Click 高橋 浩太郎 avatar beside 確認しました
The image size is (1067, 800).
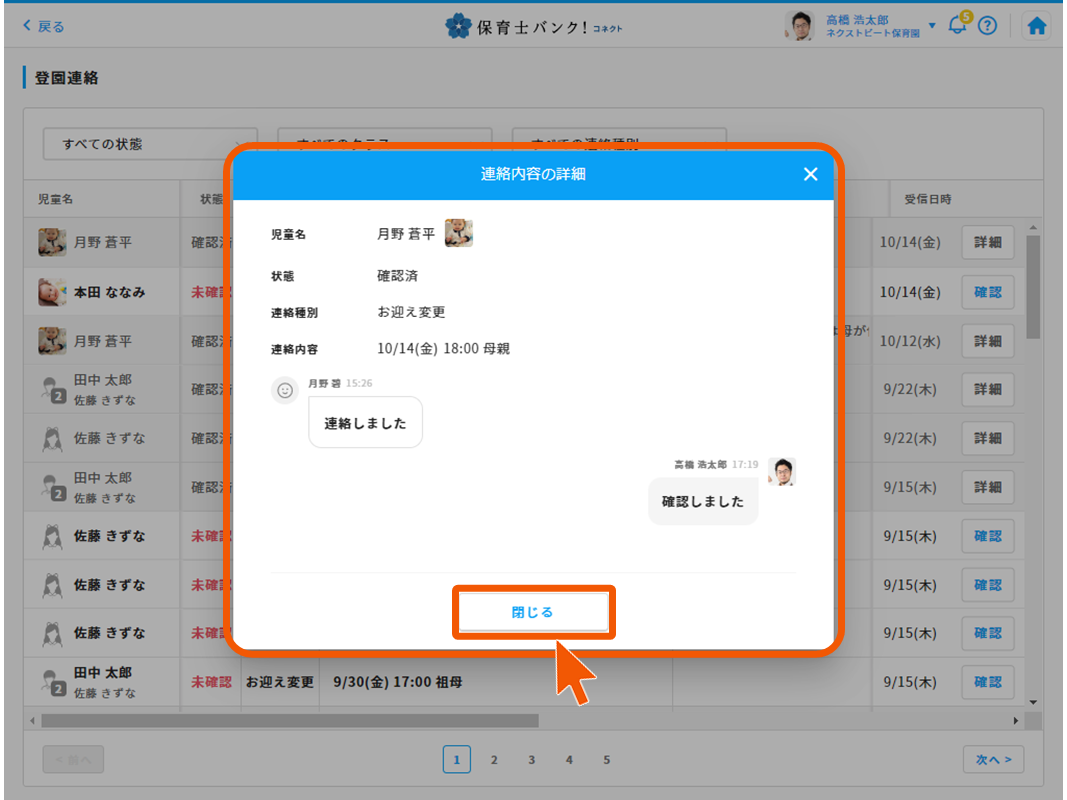pos(781,472)
